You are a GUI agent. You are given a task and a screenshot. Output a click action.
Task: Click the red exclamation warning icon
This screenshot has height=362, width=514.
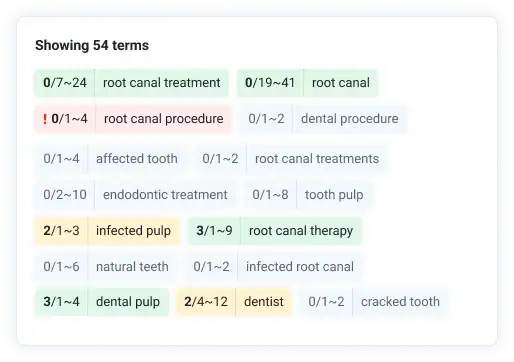click(45, 119)
